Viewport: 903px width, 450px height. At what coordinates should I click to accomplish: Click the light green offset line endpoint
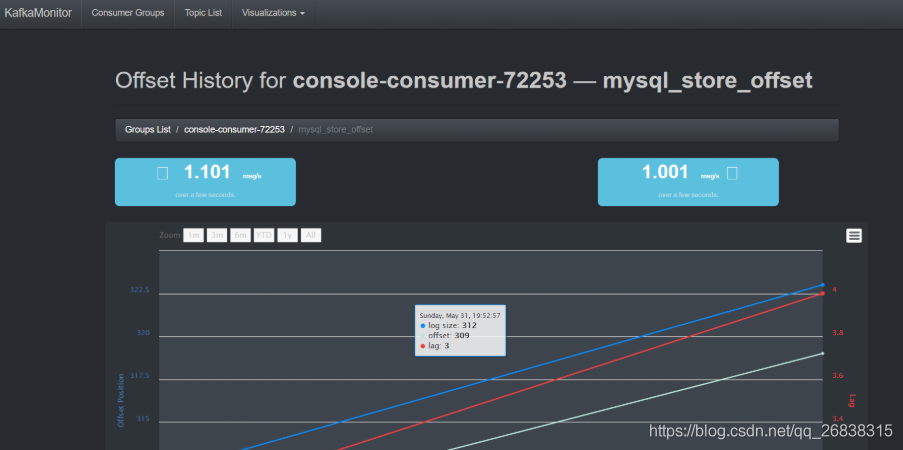pos(822,353)
